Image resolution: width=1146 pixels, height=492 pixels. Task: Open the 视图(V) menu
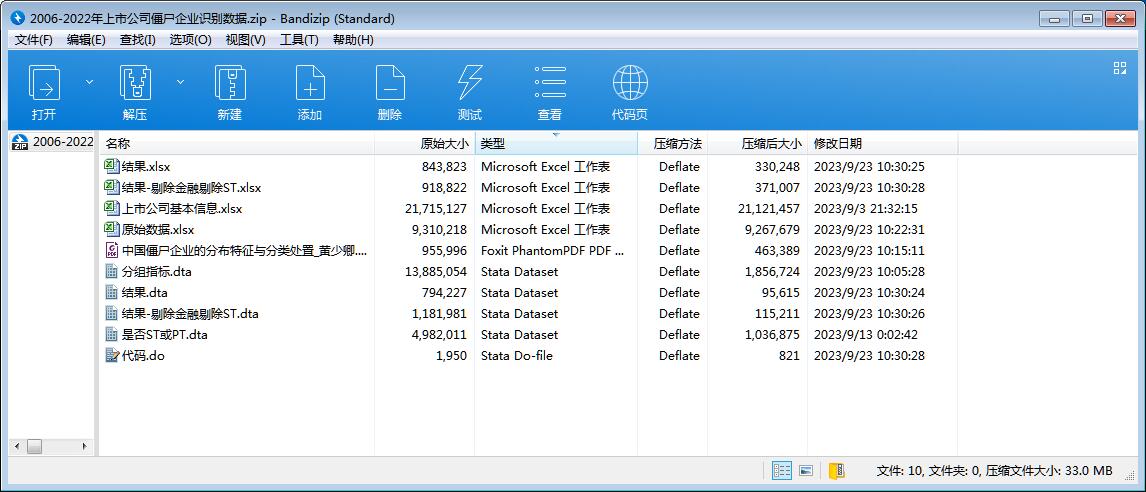(x=246, y=40)
